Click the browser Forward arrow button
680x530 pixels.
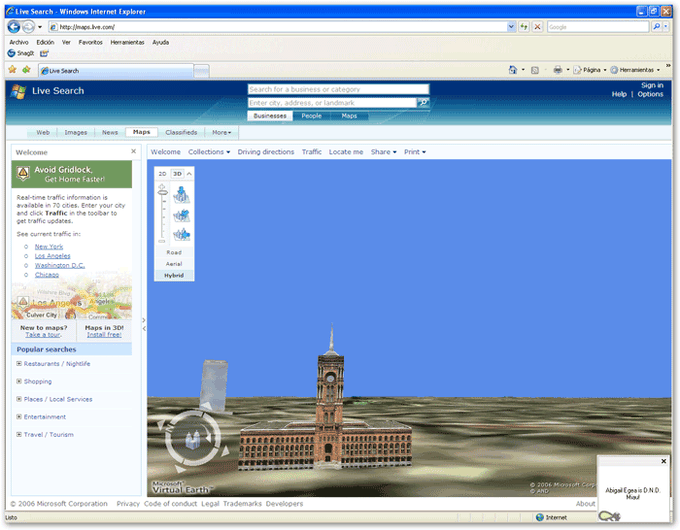point(28,27)
